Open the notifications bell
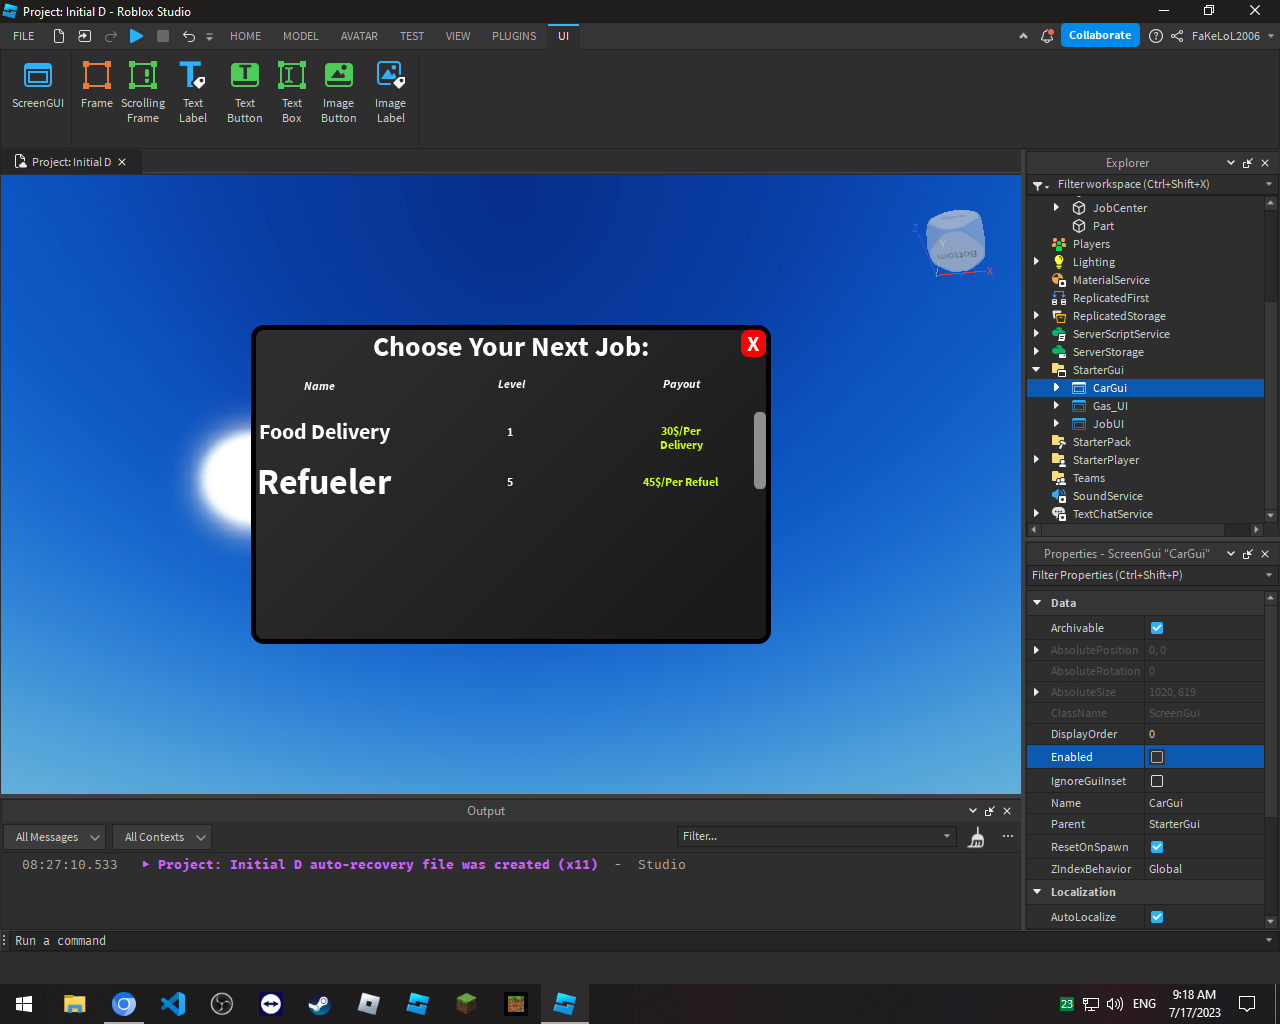 tap(1047, 36)
